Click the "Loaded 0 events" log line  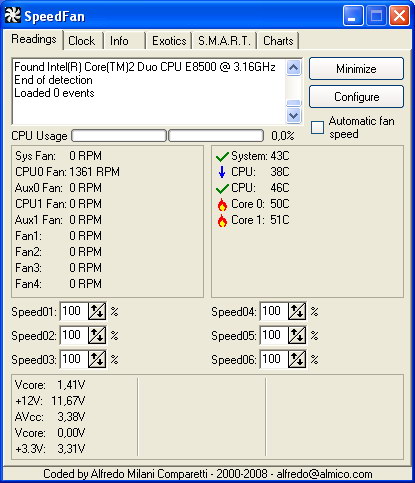(x=54, y=93)
